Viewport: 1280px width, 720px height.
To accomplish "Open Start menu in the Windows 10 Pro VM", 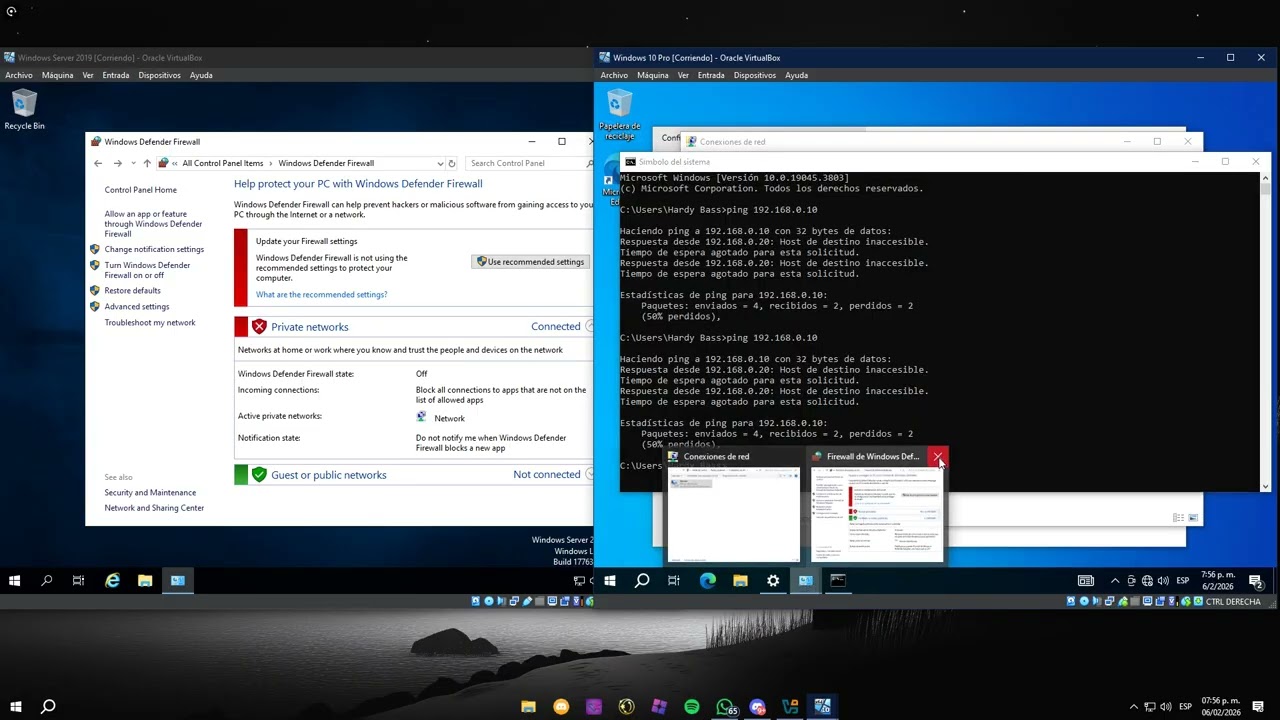I will [x=610, y=580].
